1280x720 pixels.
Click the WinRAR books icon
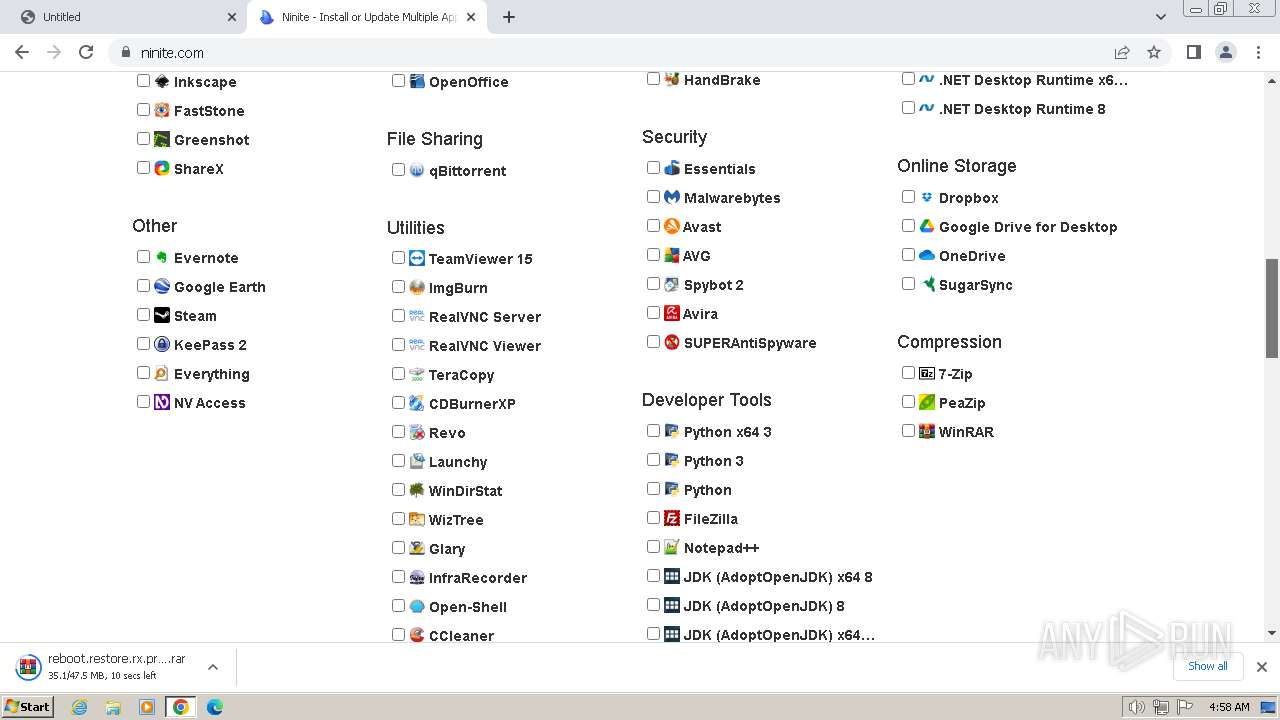927,431
